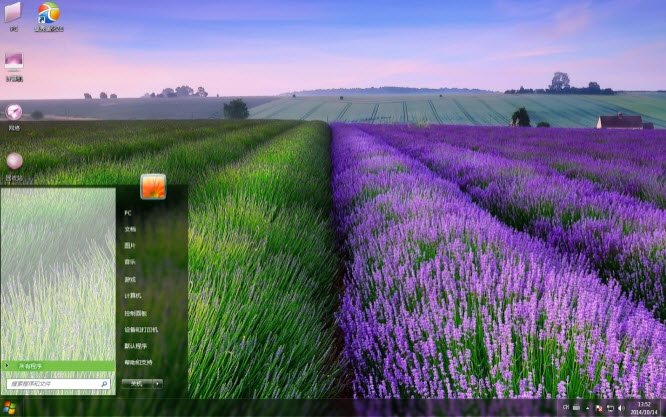Click the CH input language indicator
The width and height of the screenshot is (666, 417).
(564, 407)
